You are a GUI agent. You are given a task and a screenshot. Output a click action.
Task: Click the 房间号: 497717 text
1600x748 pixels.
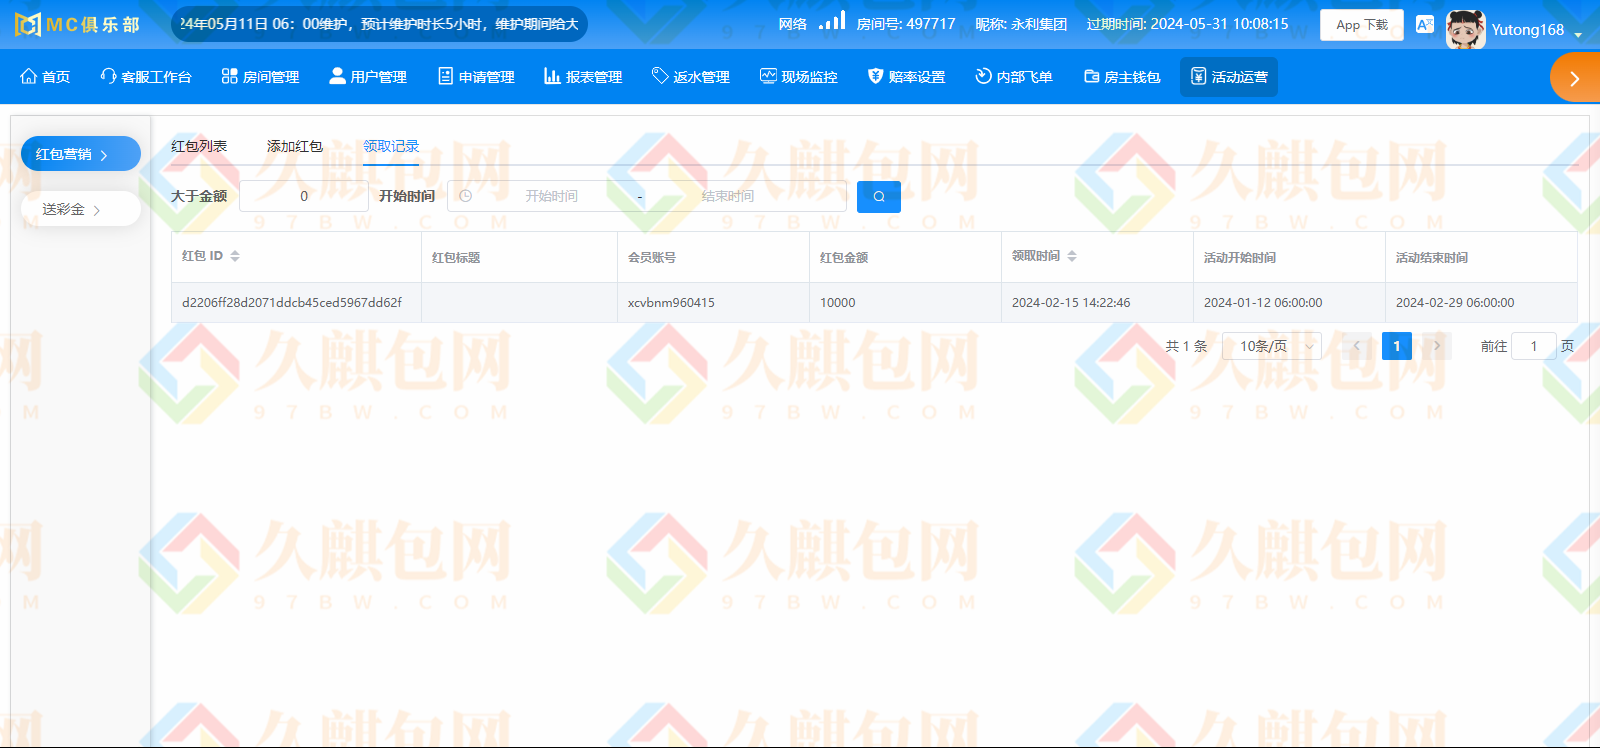click(906, 24)
